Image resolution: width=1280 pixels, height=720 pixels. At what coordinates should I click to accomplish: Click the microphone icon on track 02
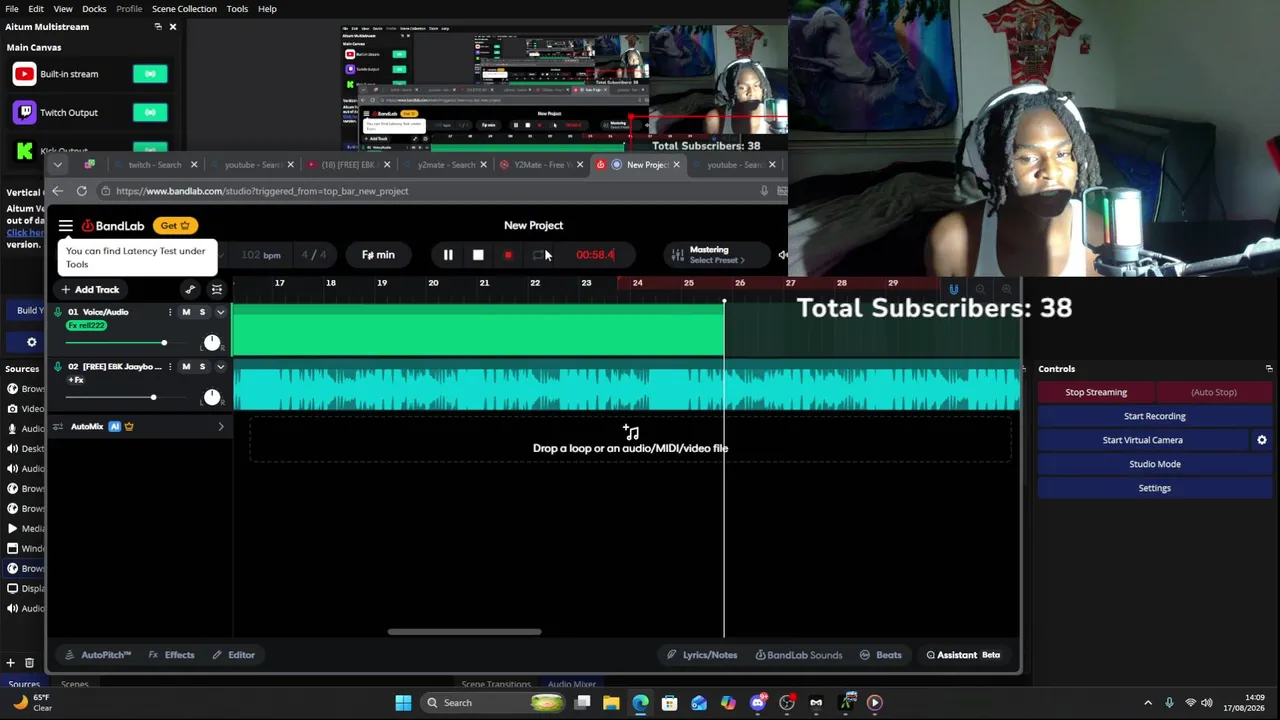pyautogui.click(x=58, y=367)
